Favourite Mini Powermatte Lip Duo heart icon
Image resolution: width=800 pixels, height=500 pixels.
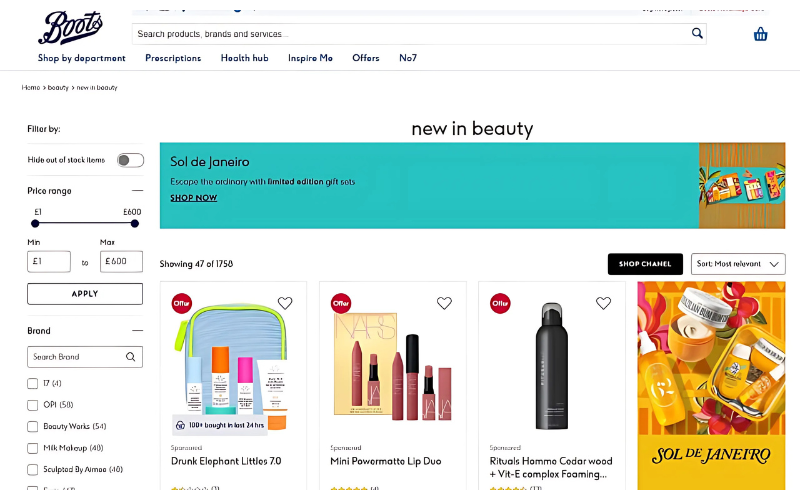(444, 303)
